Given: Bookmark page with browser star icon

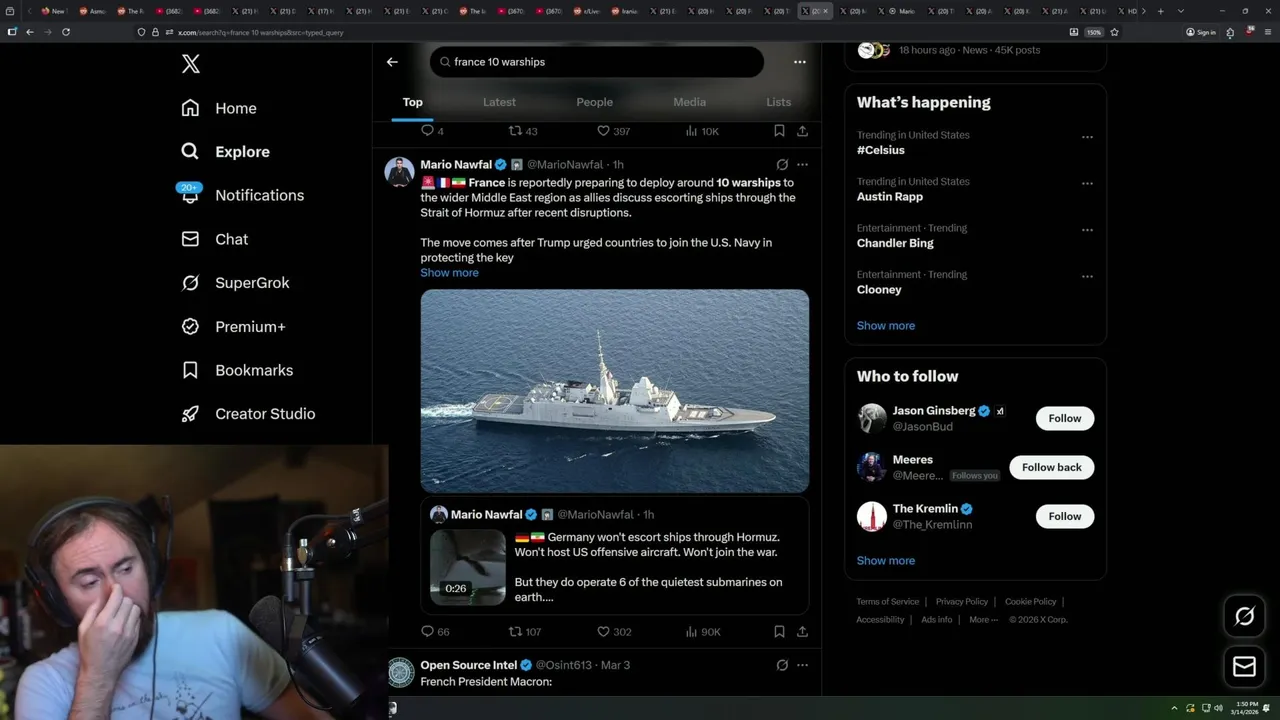Looking at the screenshot, I should click(x=1114, y=32).
